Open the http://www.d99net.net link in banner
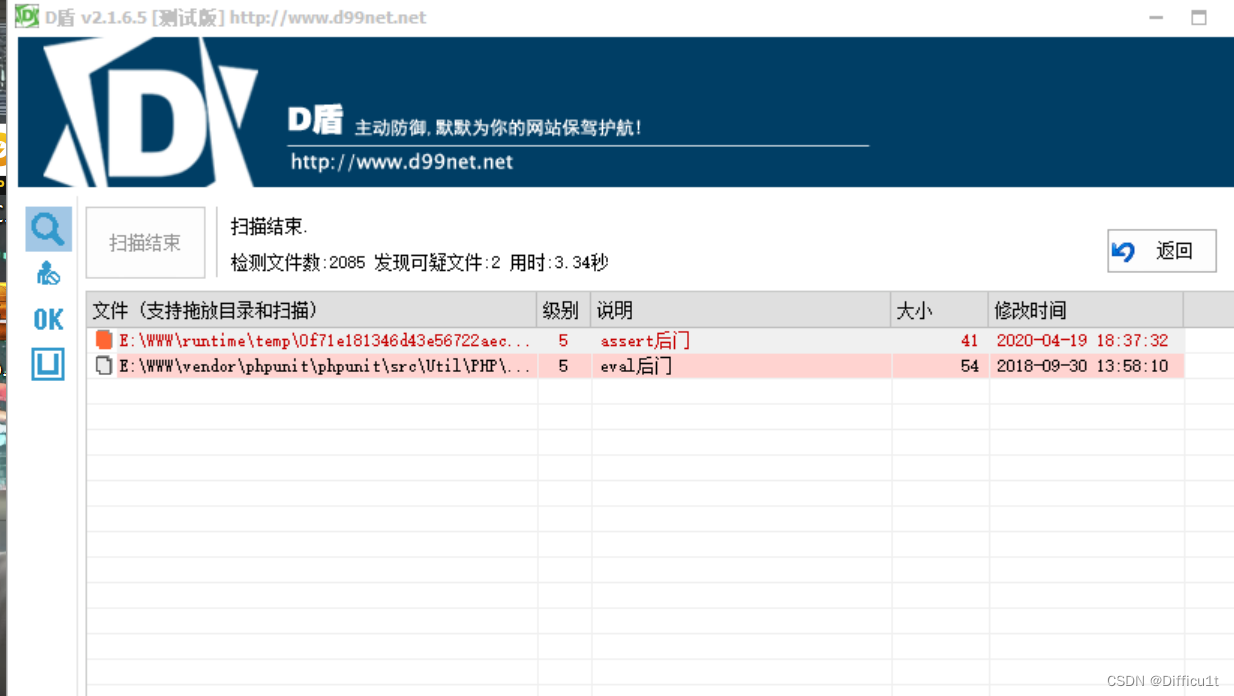 click(x=401, y=161)
